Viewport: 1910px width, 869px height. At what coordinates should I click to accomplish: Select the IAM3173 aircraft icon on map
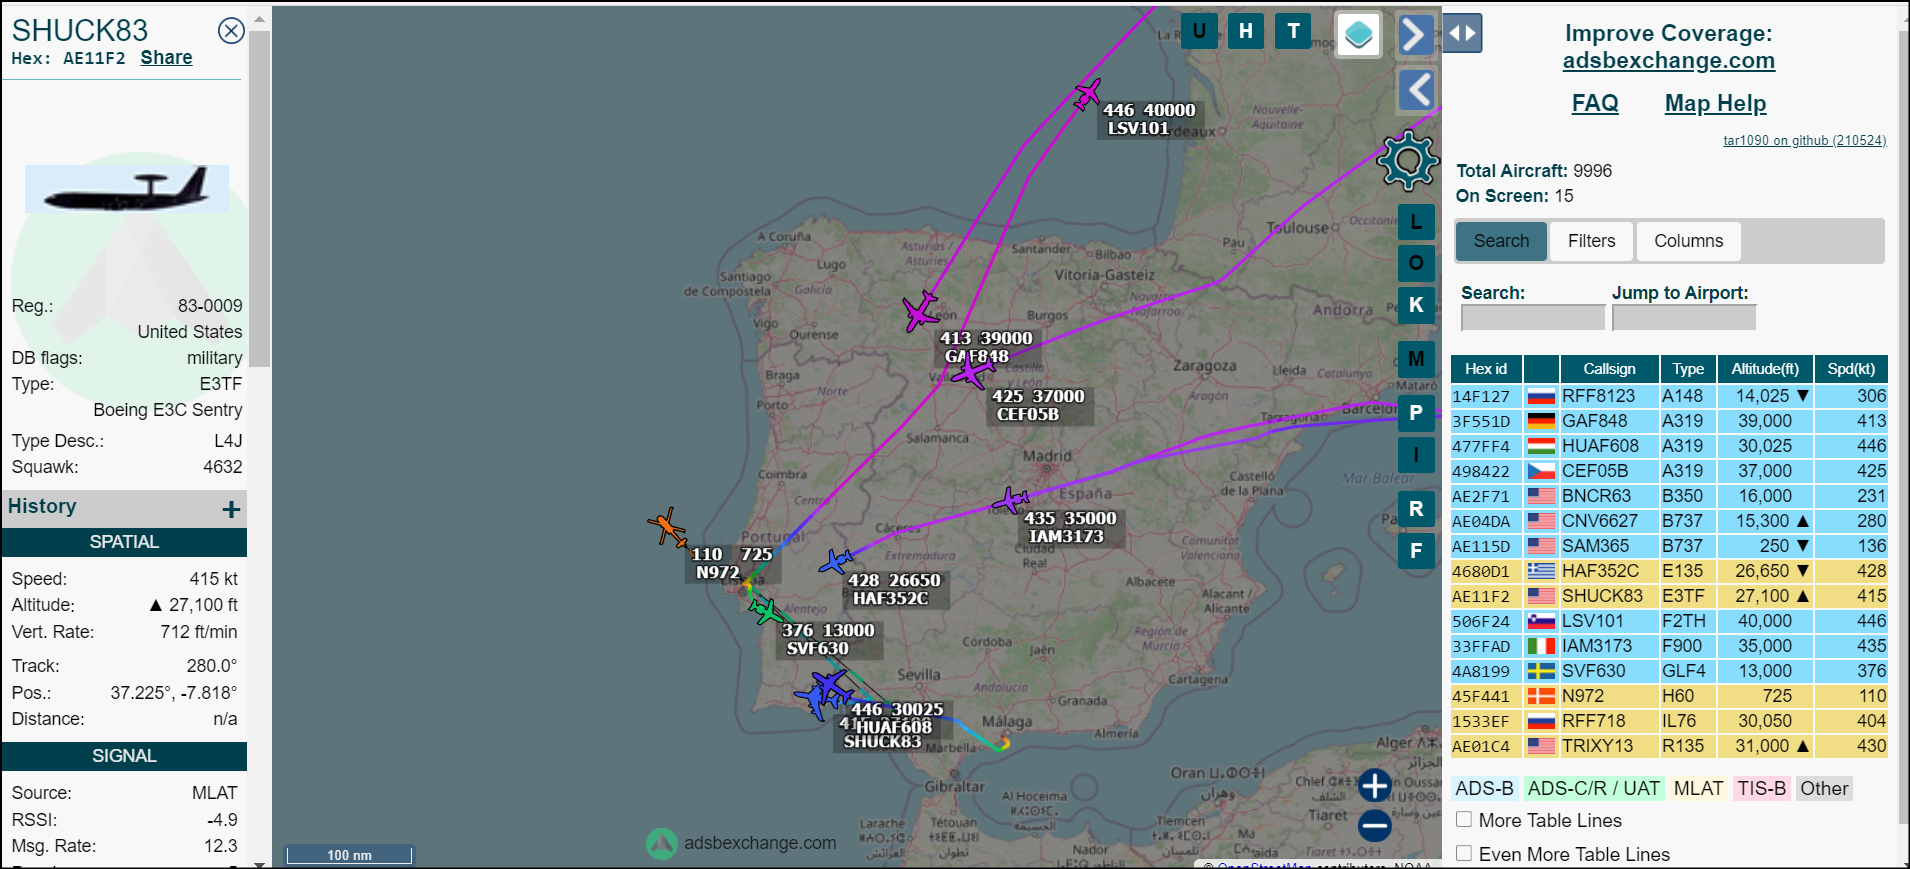[x=1010, y=500]
